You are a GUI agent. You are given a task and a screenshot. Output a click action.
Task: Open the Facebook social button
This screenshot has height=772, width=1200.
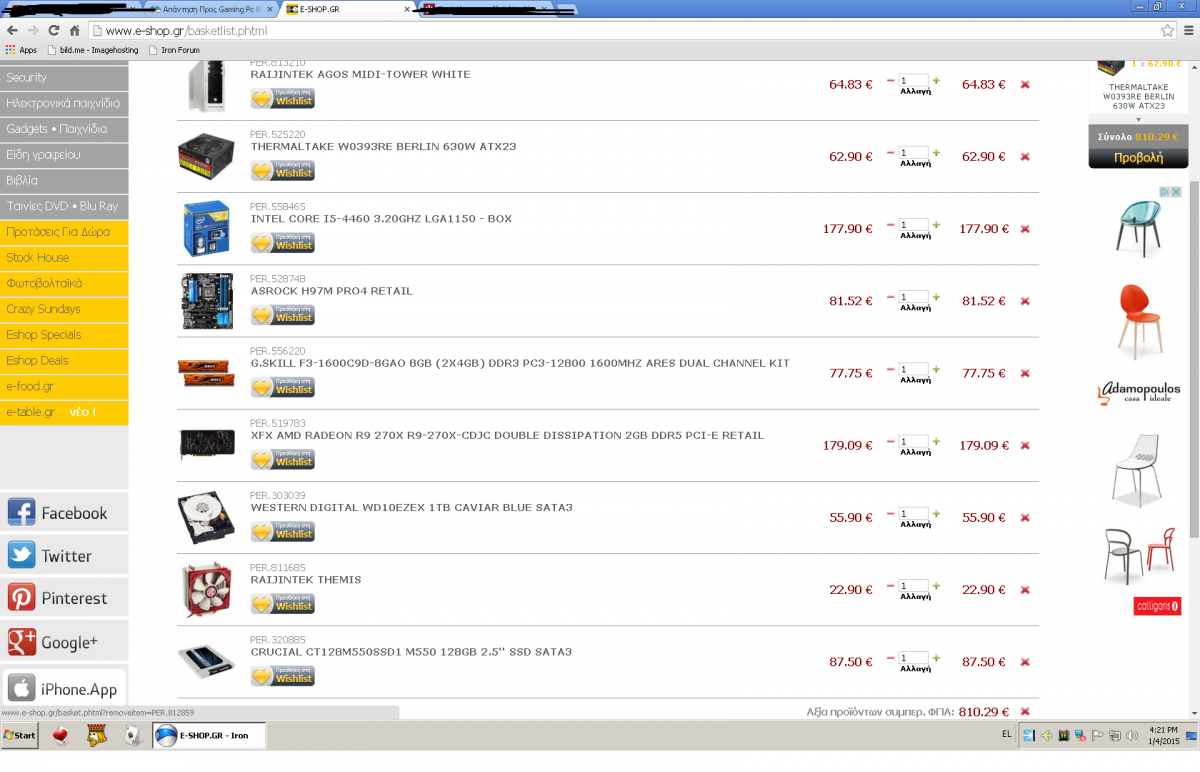[64, 512]
